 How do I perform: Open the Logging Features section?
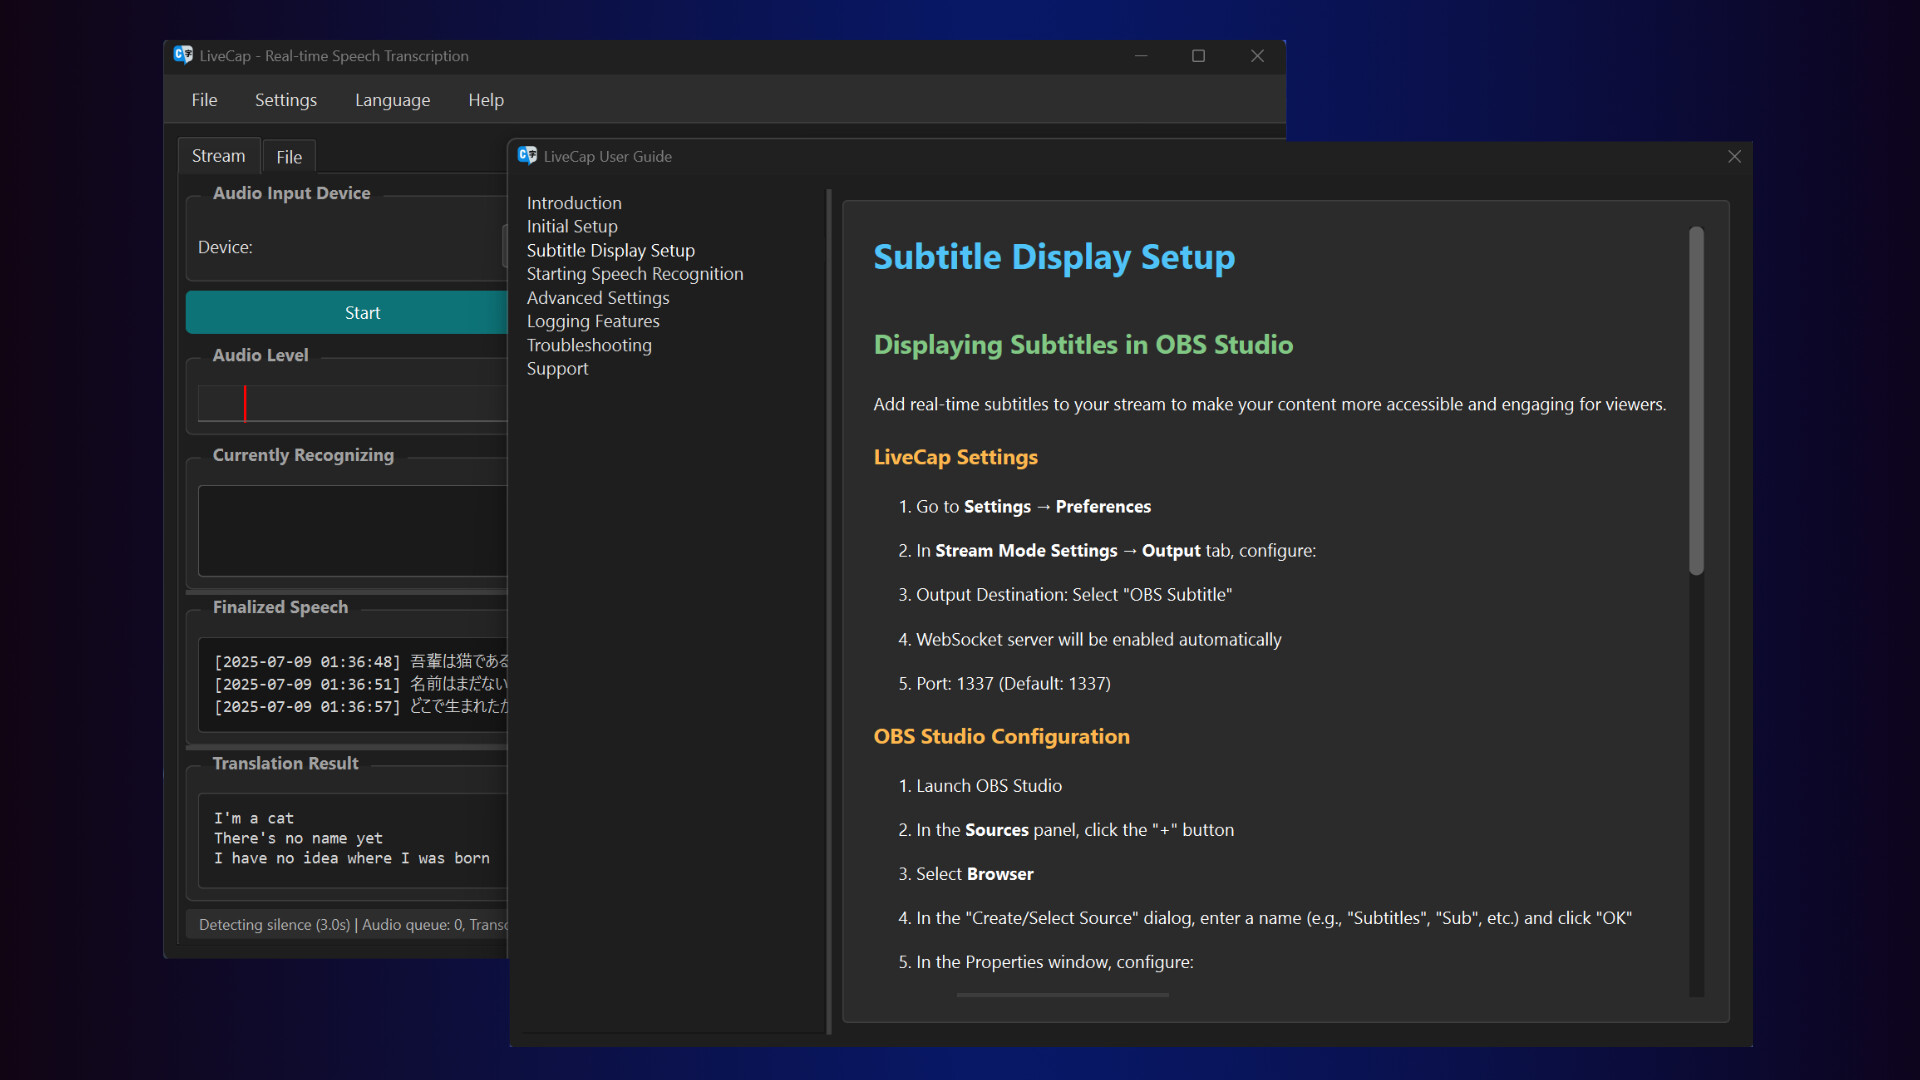click(593, 321)
